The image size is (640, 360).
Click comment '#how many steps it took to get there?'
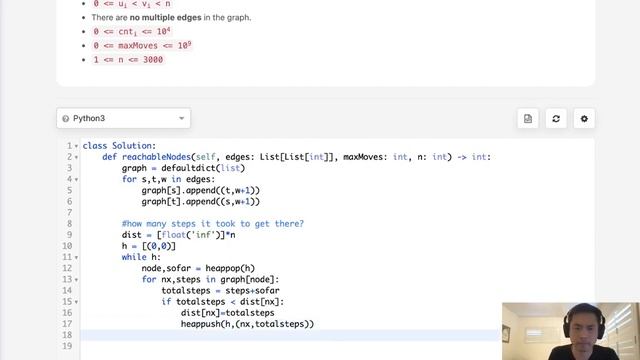pyautogui.click(x=213, y=224)
